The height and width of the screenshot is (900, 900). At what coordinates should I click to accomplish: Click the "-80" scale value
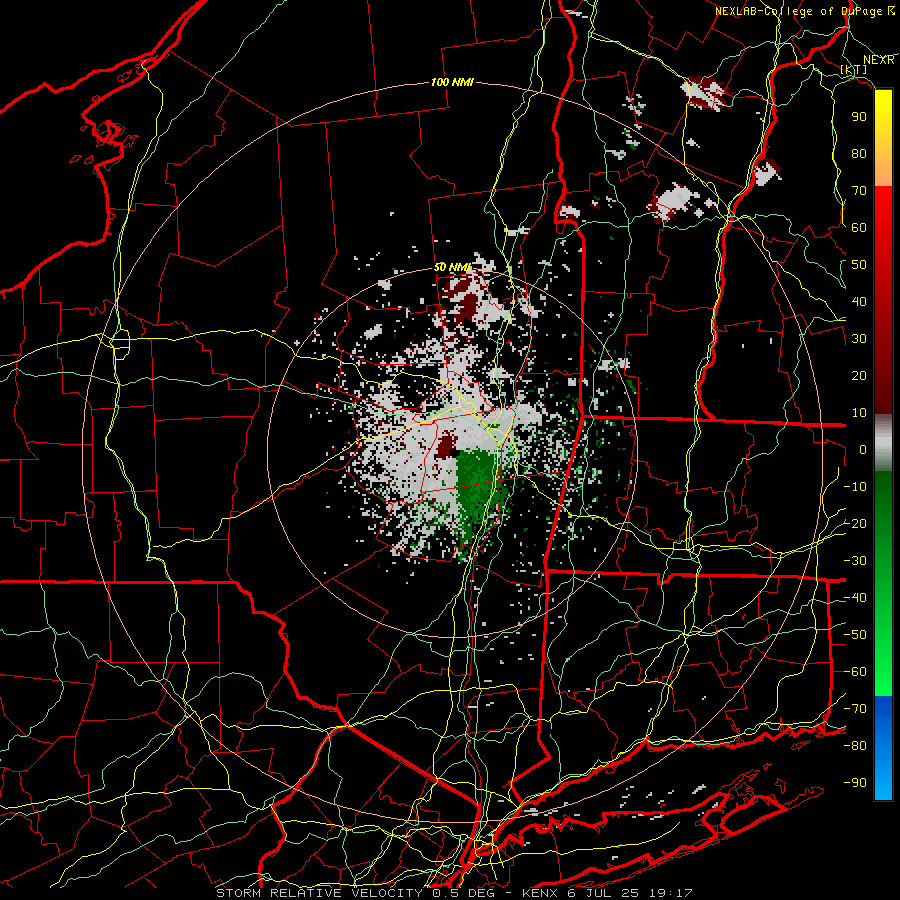pyautogui.click(x=855, y=746)
